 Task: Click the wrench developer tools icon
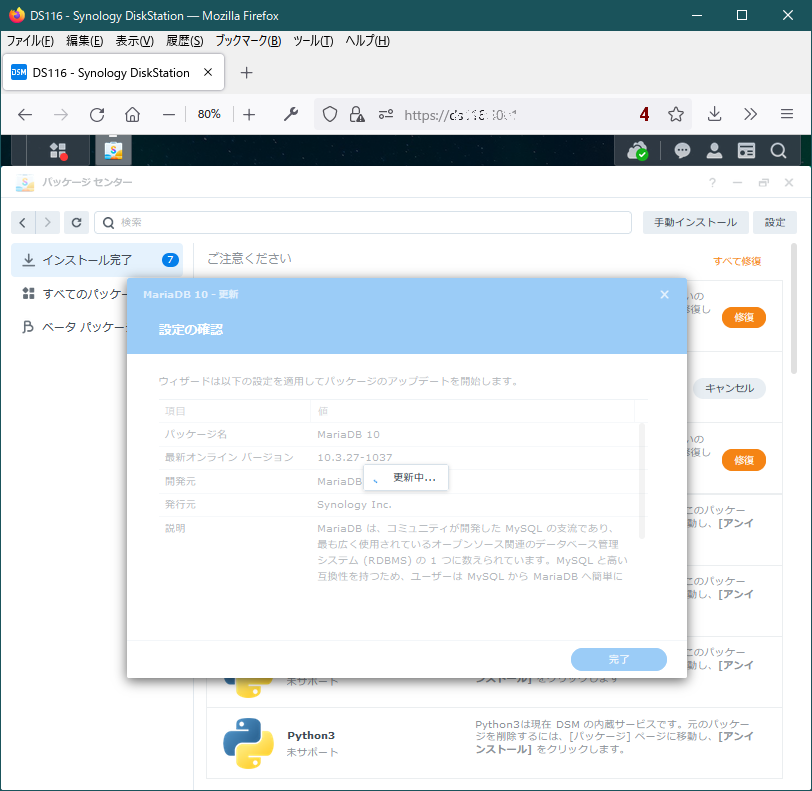click(x=291, y=114)
